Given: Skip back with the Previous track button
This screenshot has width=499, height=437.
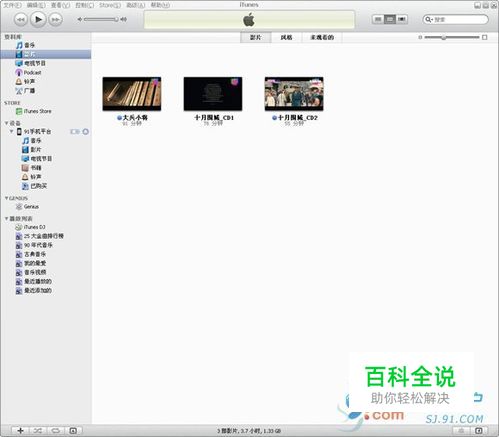Looking at the screenshot, I should click(x=21, y=20).
